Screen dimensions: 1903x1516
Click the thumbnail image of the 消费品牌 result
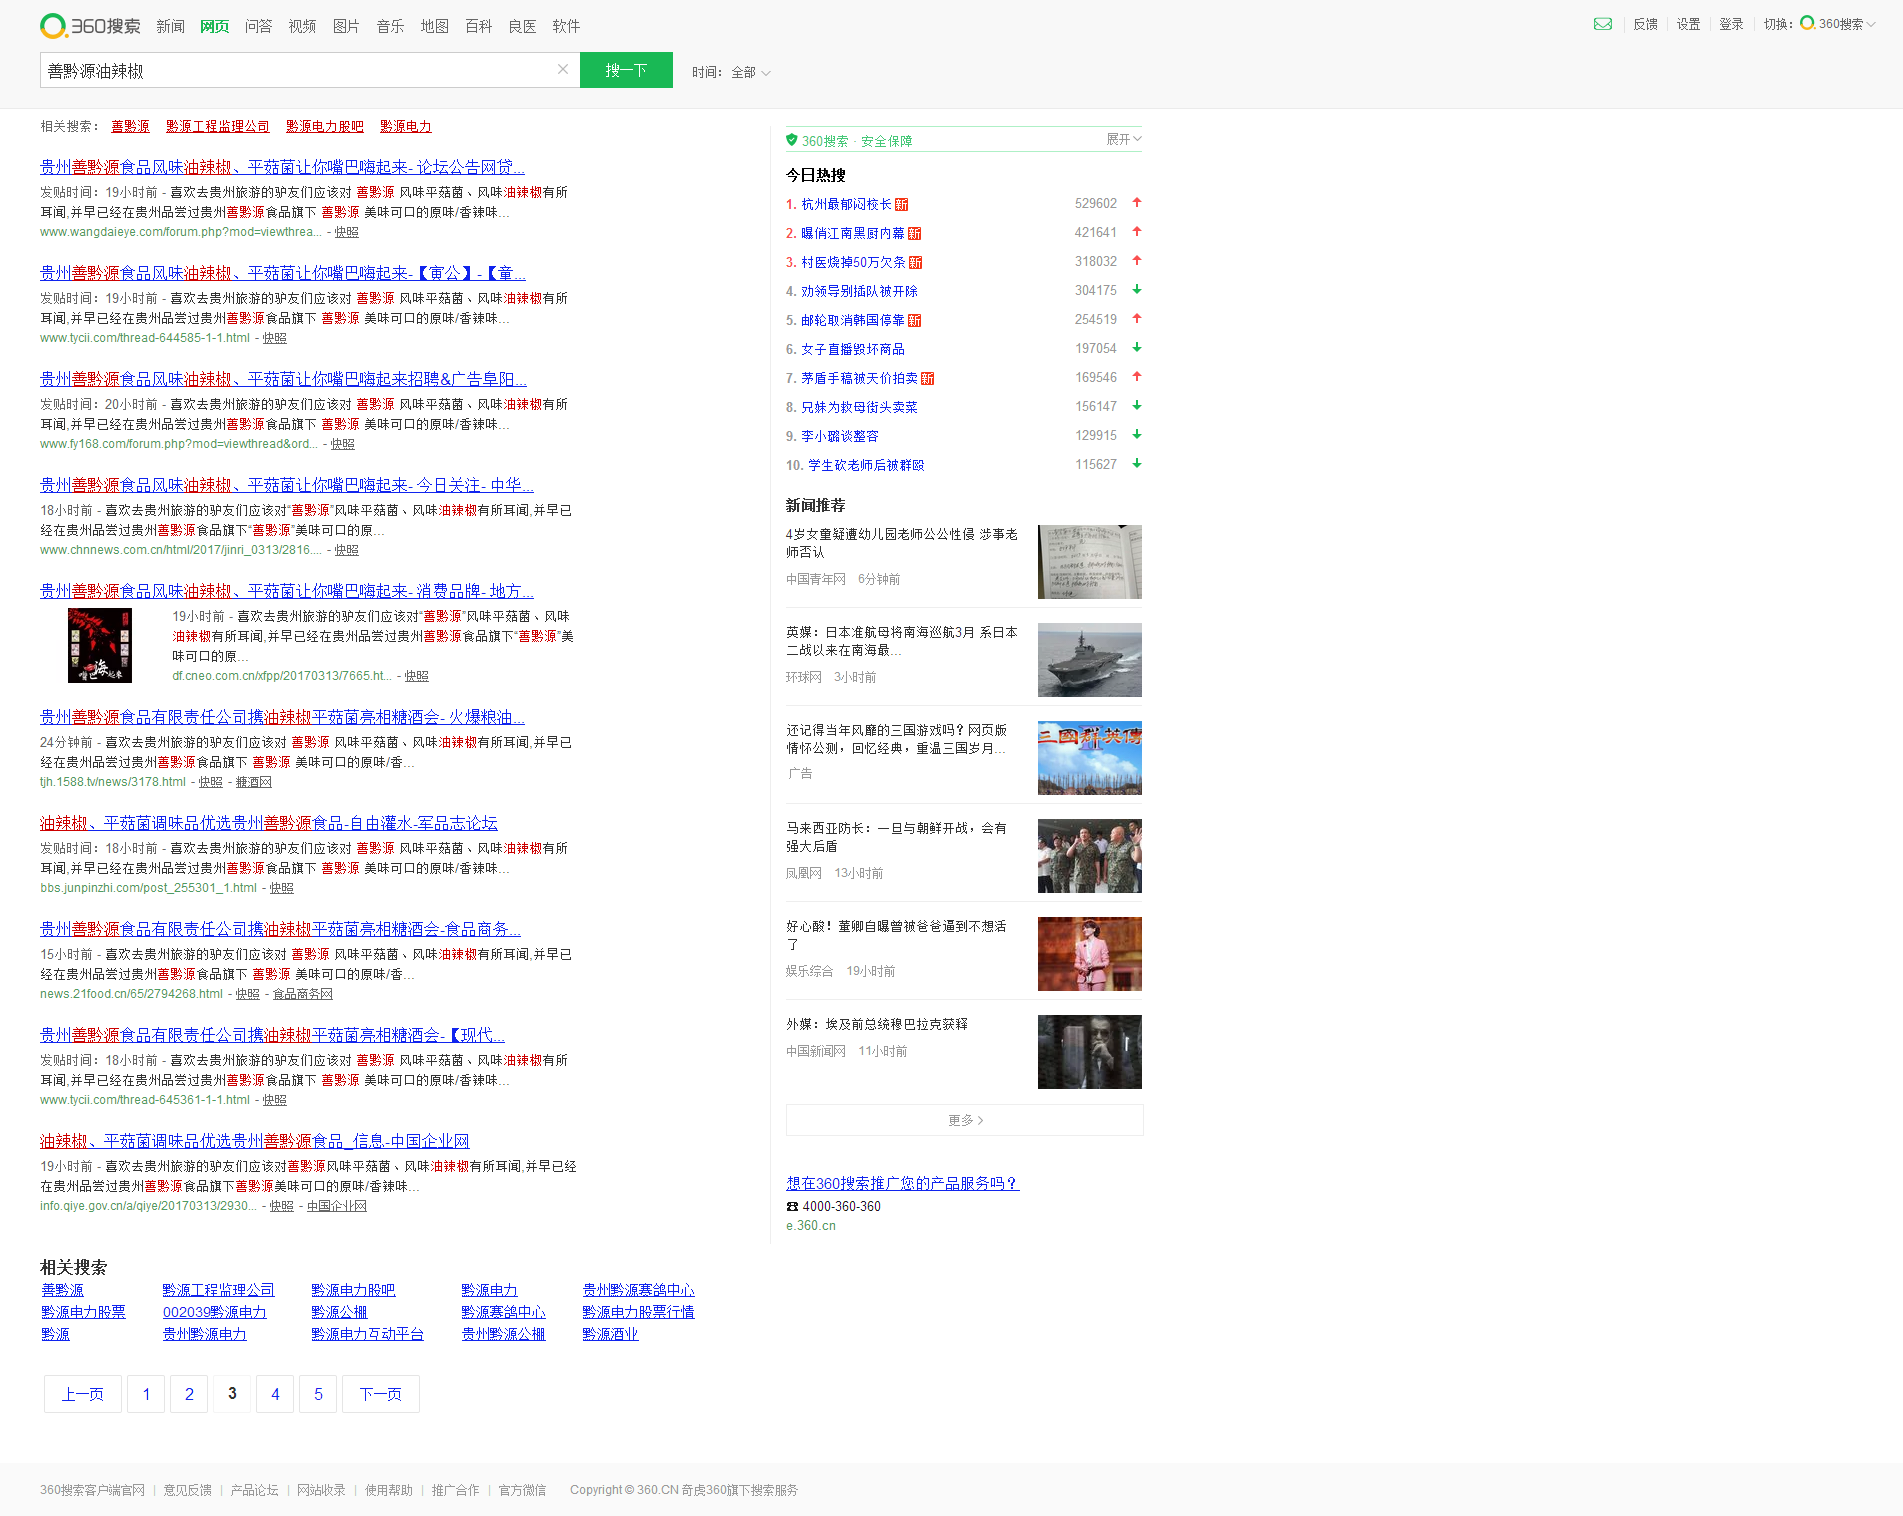pos(100,645)
